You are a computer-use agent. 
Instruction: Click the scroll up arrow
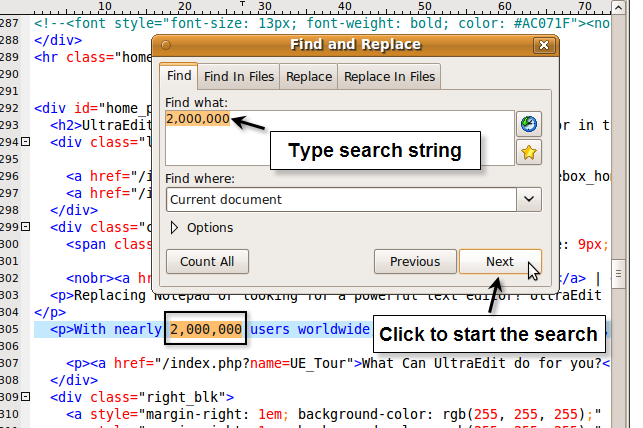[x=618, y=7]
